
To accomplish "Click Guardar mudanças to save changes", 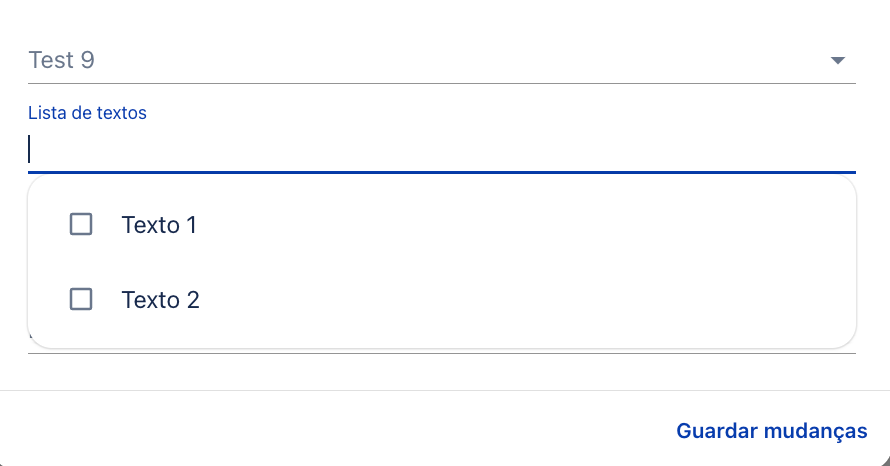I will pos(771,431).
